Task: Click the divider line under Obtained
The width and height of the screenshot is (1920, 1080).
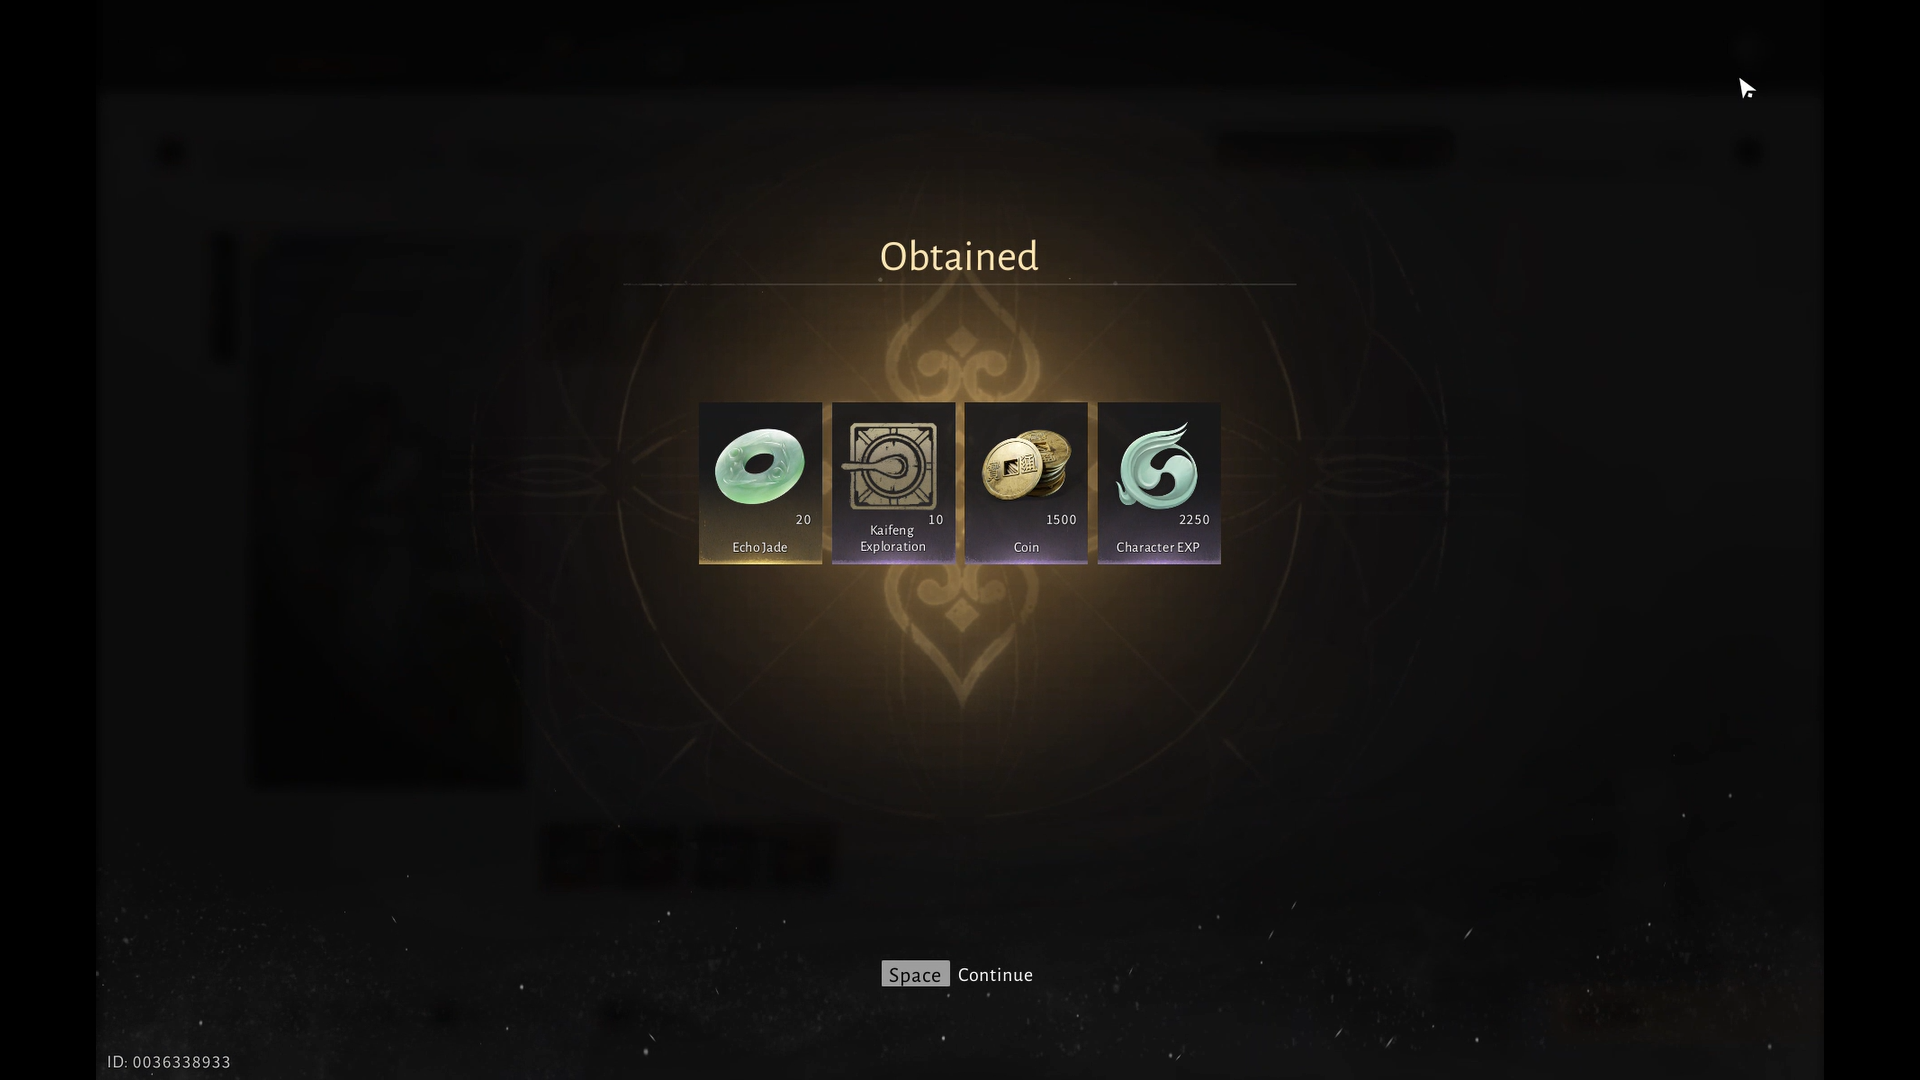Action: click(959, 285)
